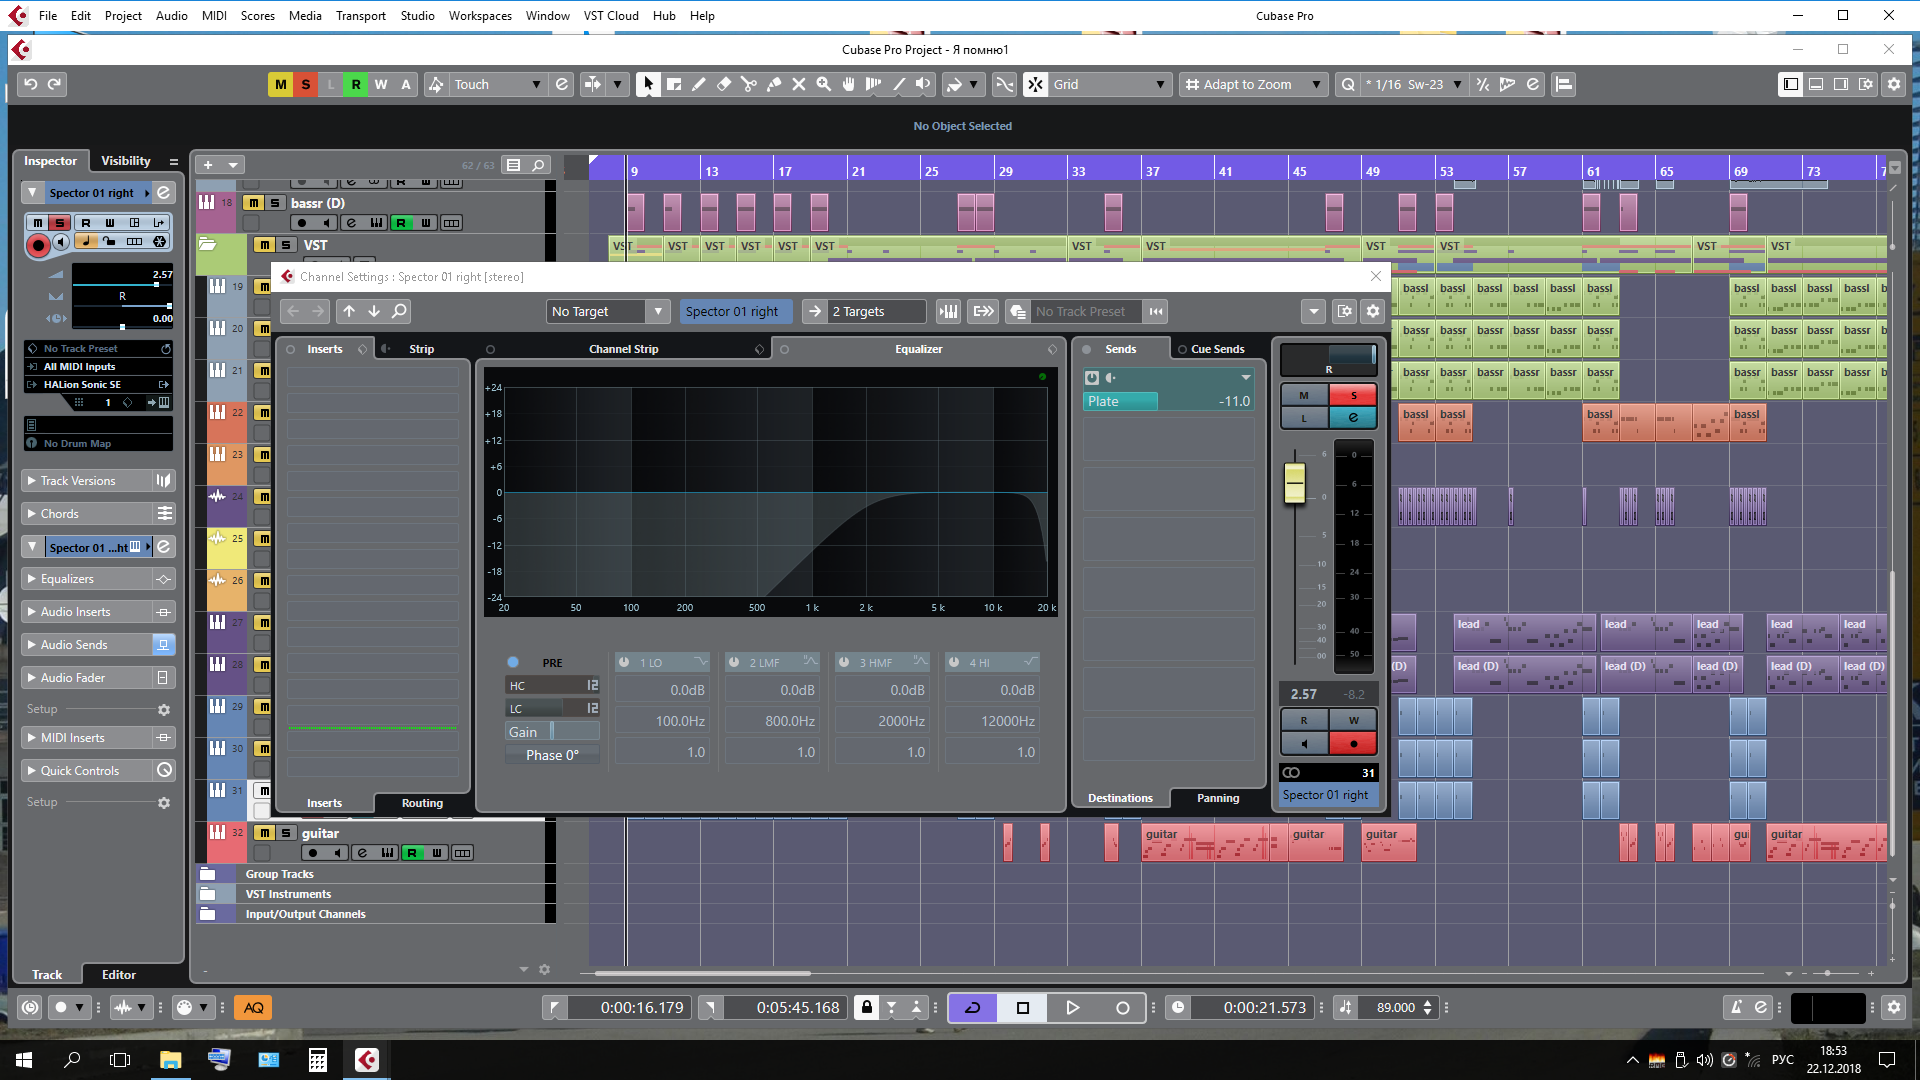Select the Zoom magnifier tool
The height and width of the screenshot is (1080, 1920).
823,85
